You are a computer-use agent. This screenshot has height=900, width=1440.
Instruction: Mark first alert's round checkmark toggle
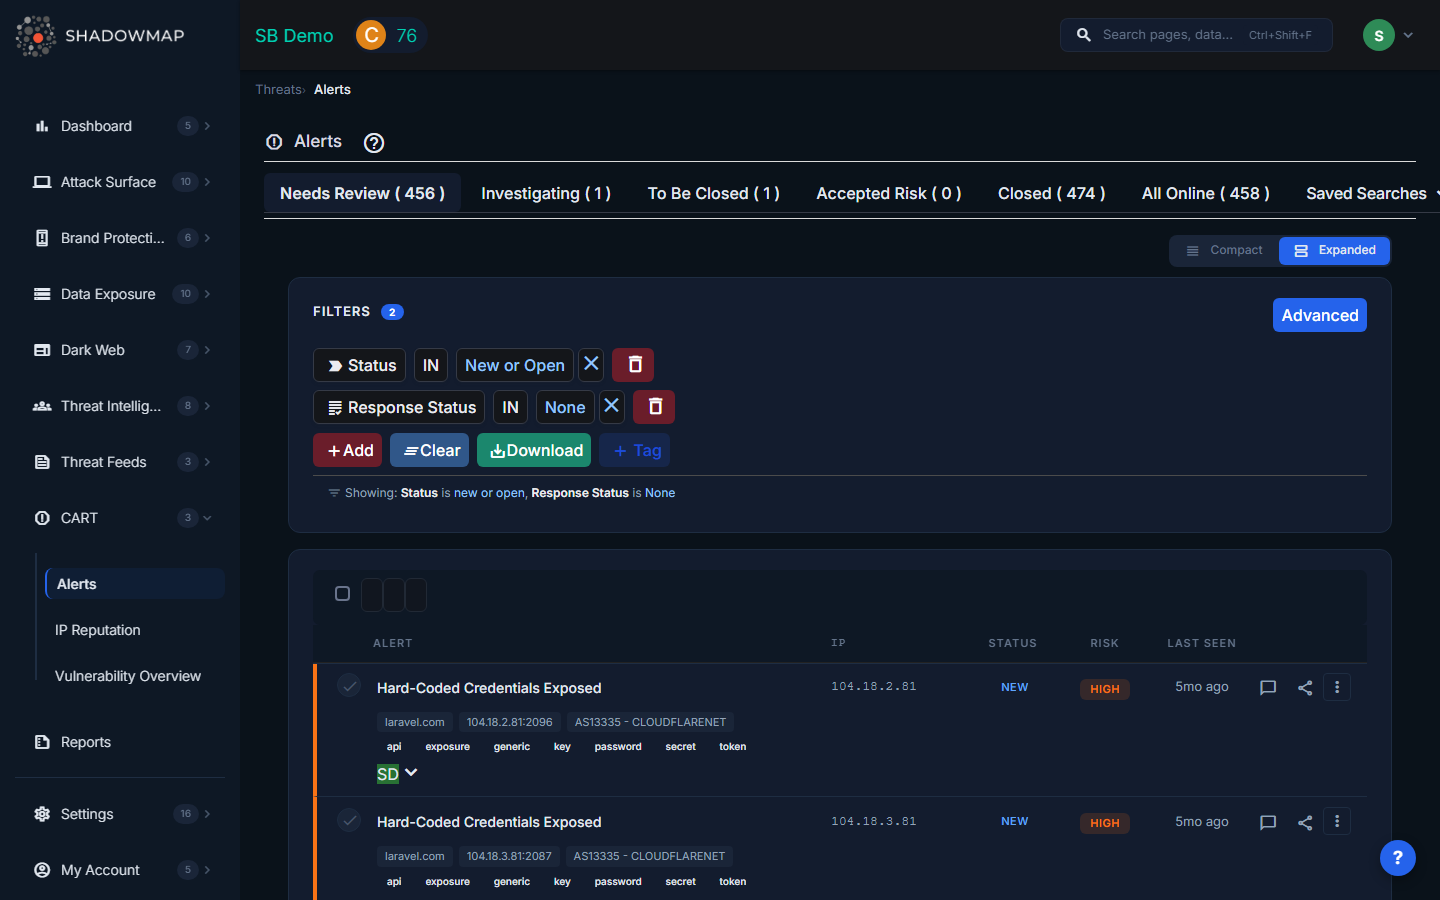349,686
